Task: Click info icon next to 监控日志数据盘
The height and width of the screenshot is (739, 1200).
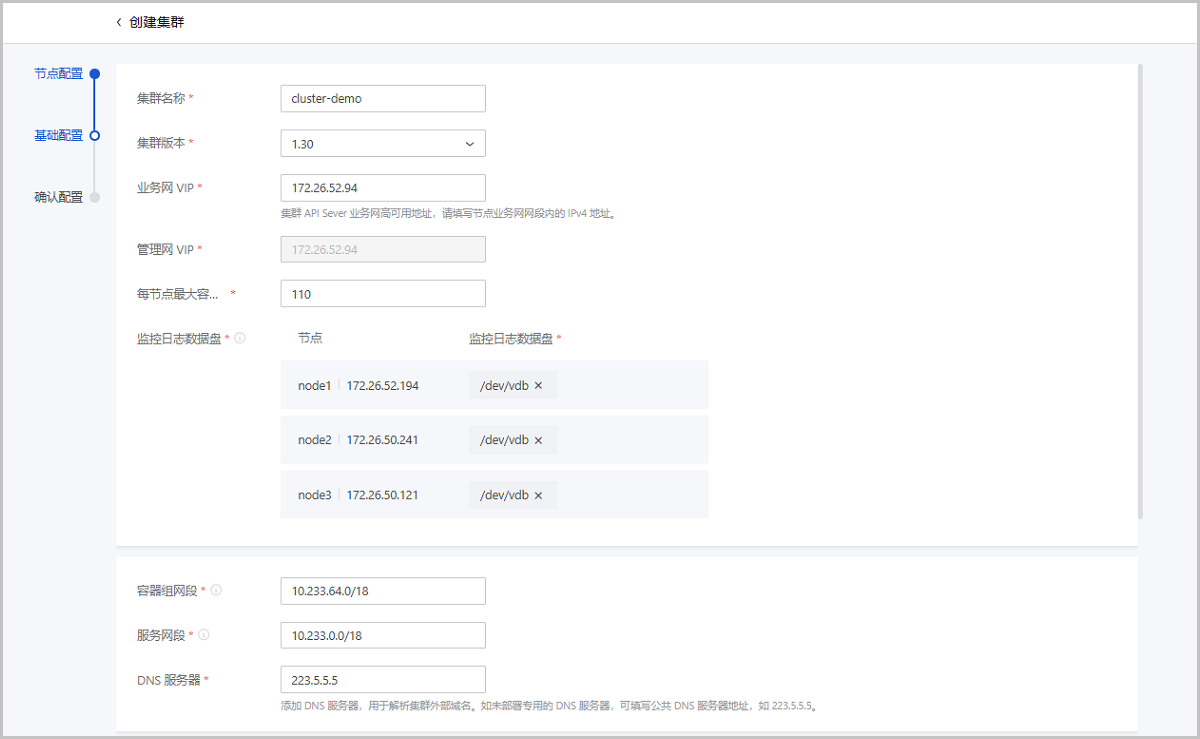Action: 240,338
